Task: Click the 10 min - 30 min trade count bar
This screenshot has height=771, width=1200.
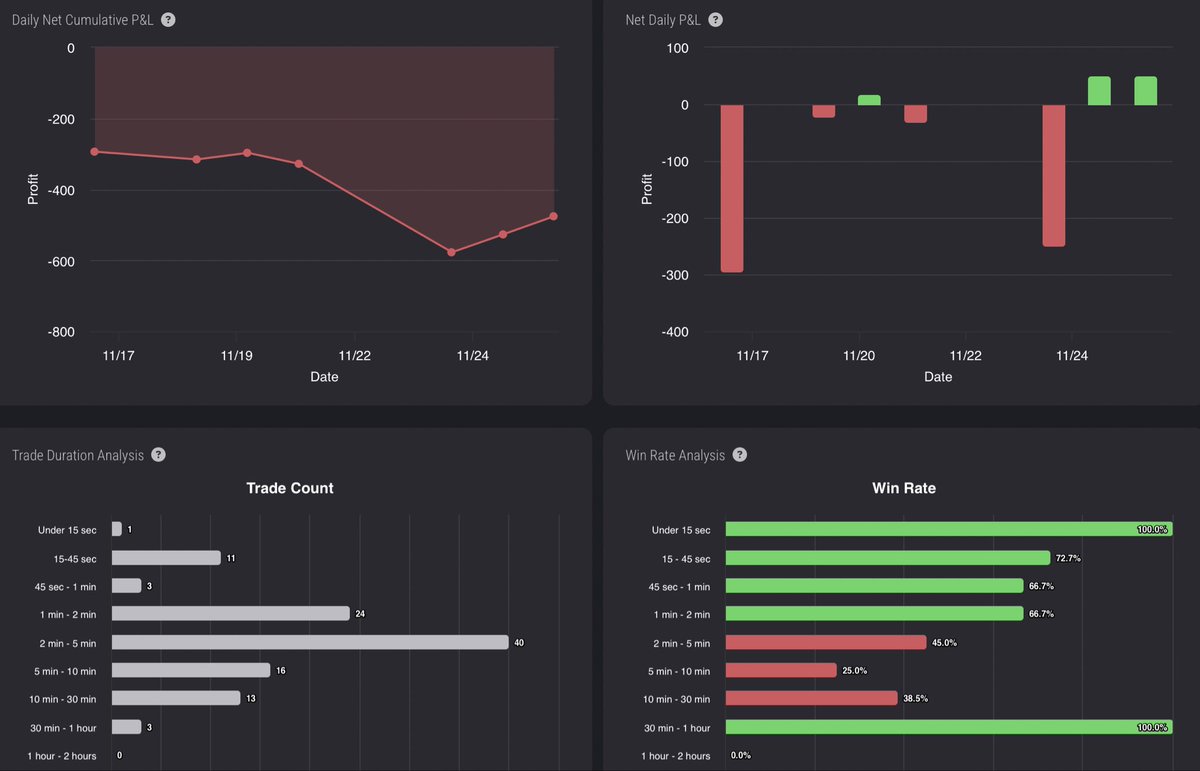Action: click(176, 698)
